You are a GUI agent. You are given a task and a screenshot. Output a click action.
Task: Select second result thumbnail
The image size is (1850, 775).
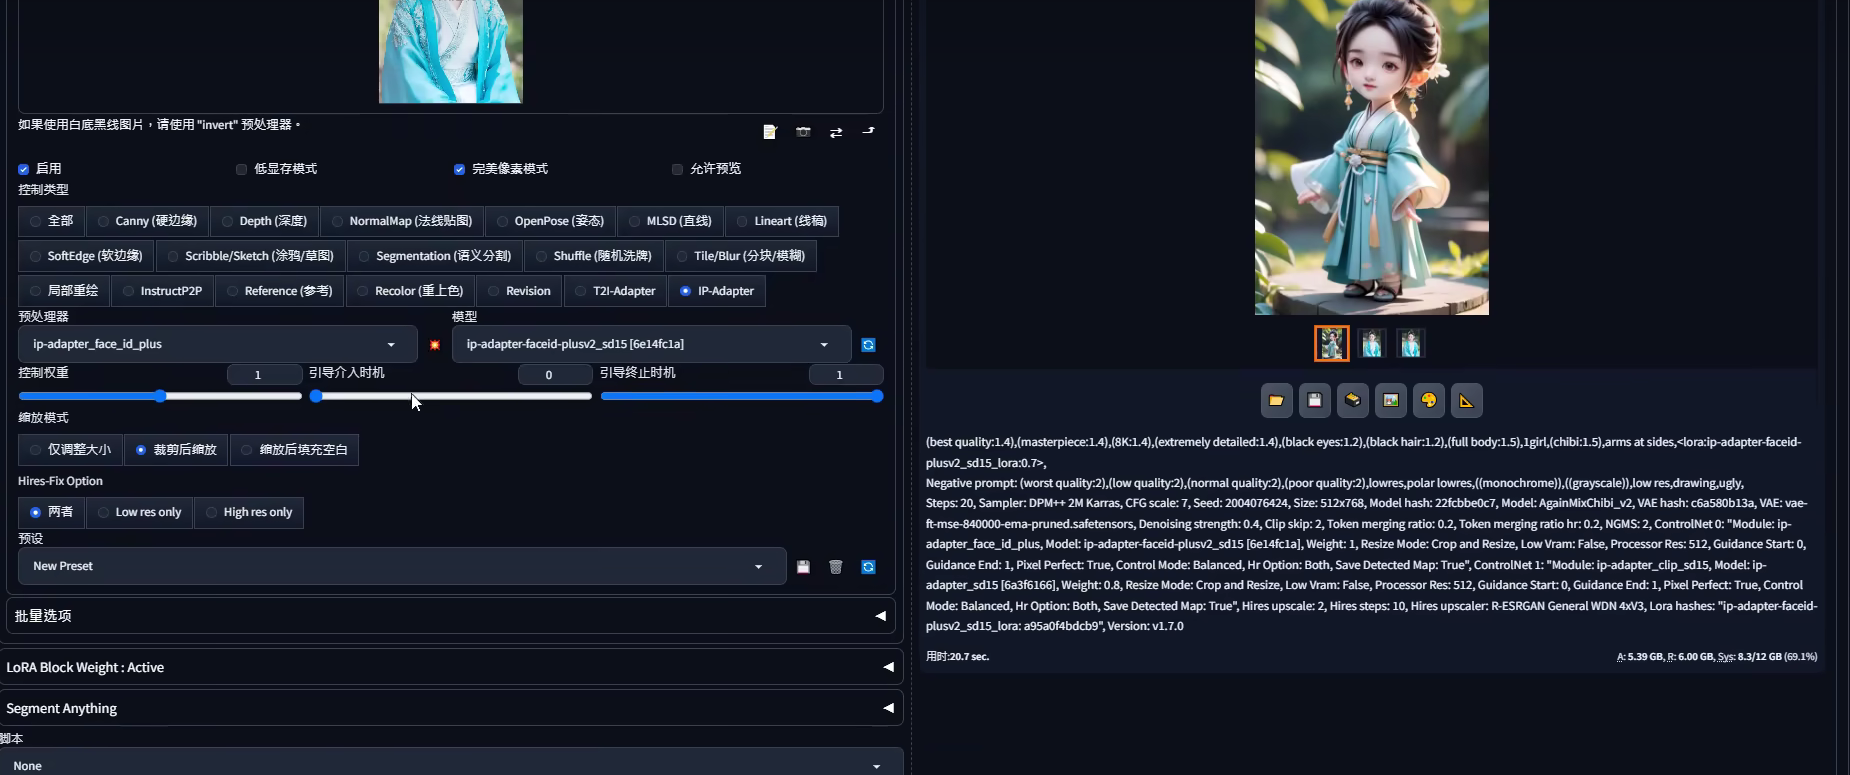1372,344
